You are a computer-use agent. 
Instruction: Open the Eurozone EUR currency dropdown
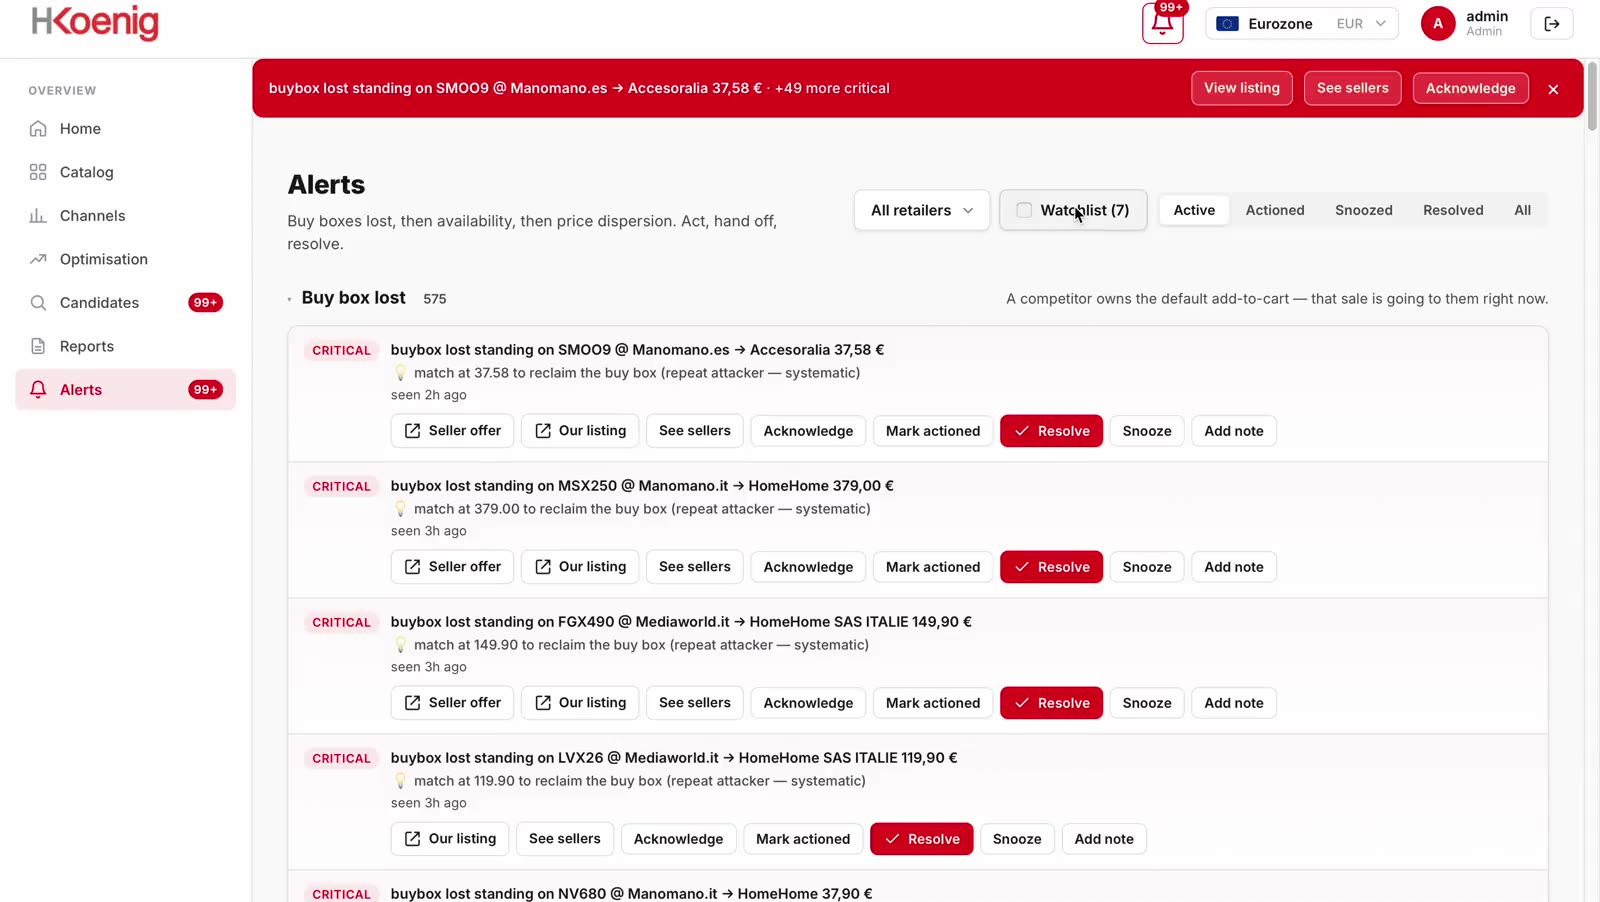pyautogui.click(x=1302, y=24)
